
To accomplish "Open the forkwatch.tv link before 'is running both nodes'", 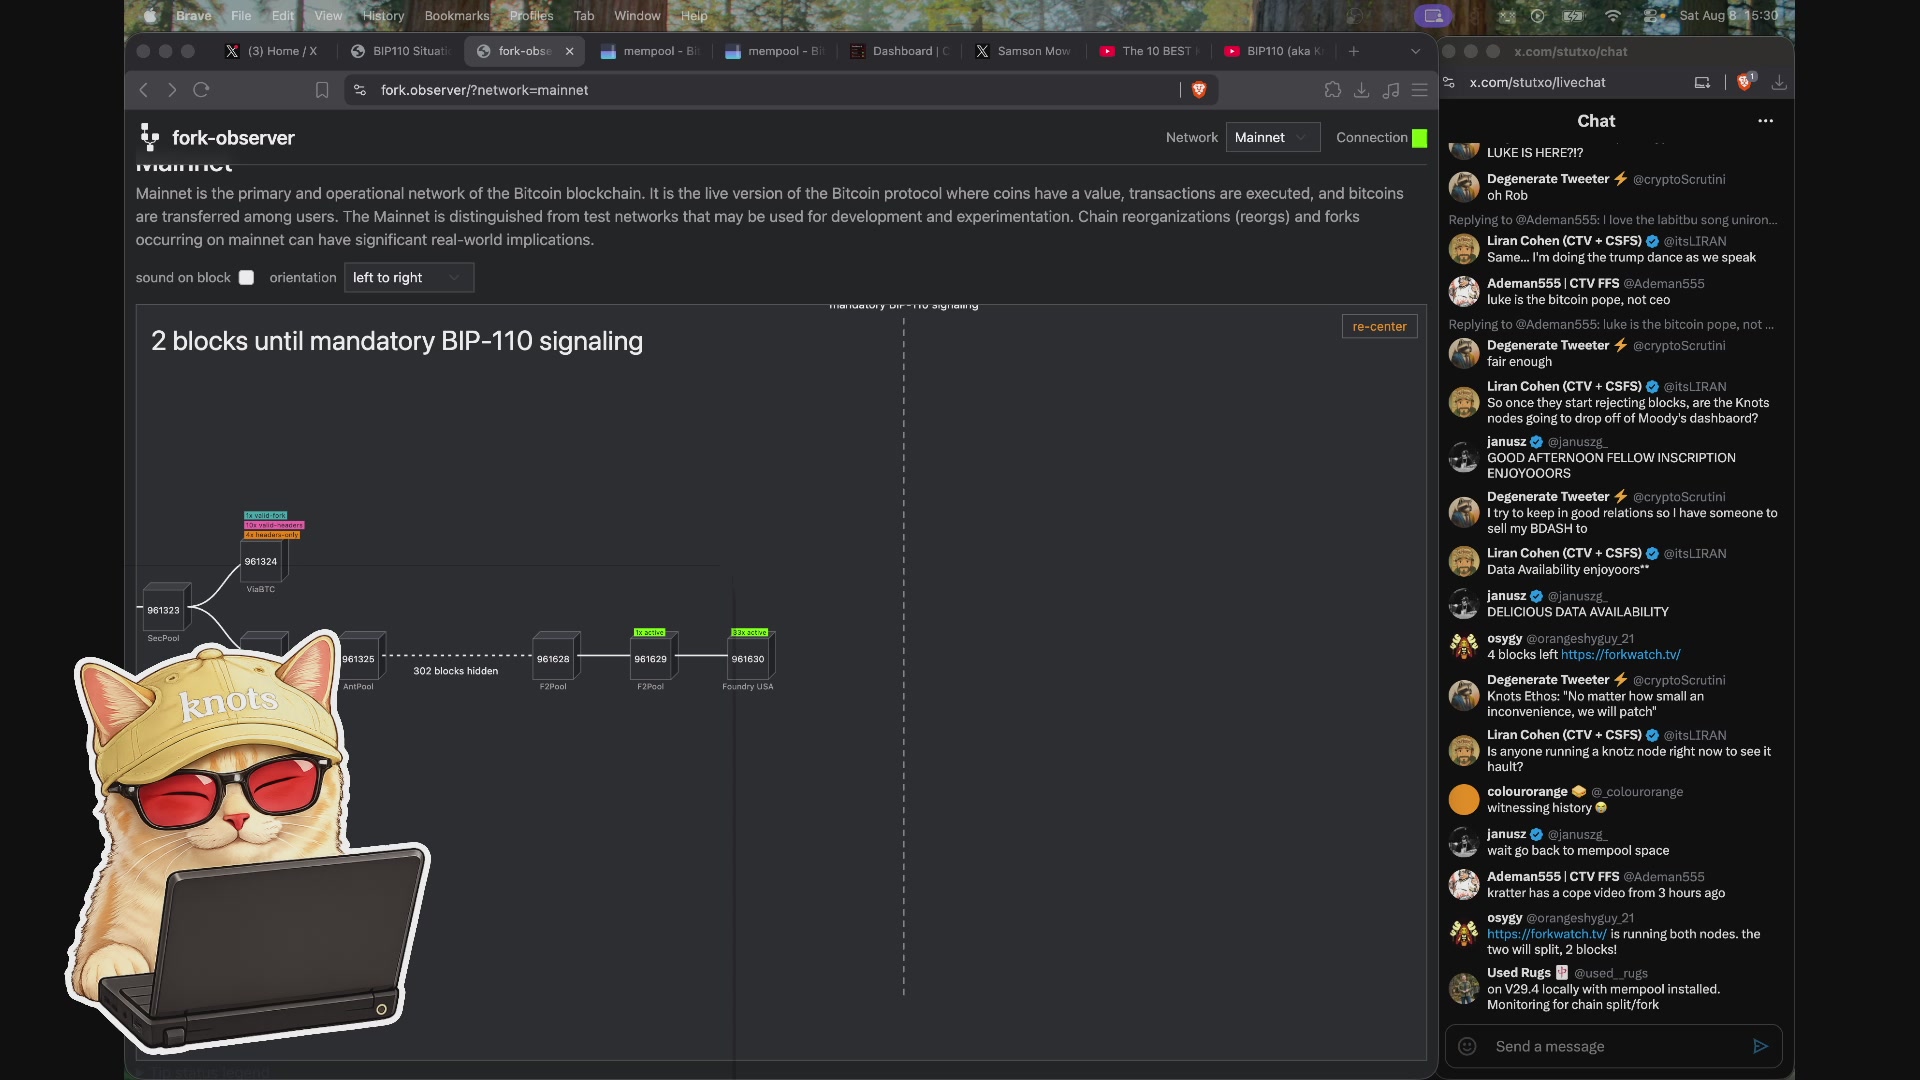I will coord(1546,934).
